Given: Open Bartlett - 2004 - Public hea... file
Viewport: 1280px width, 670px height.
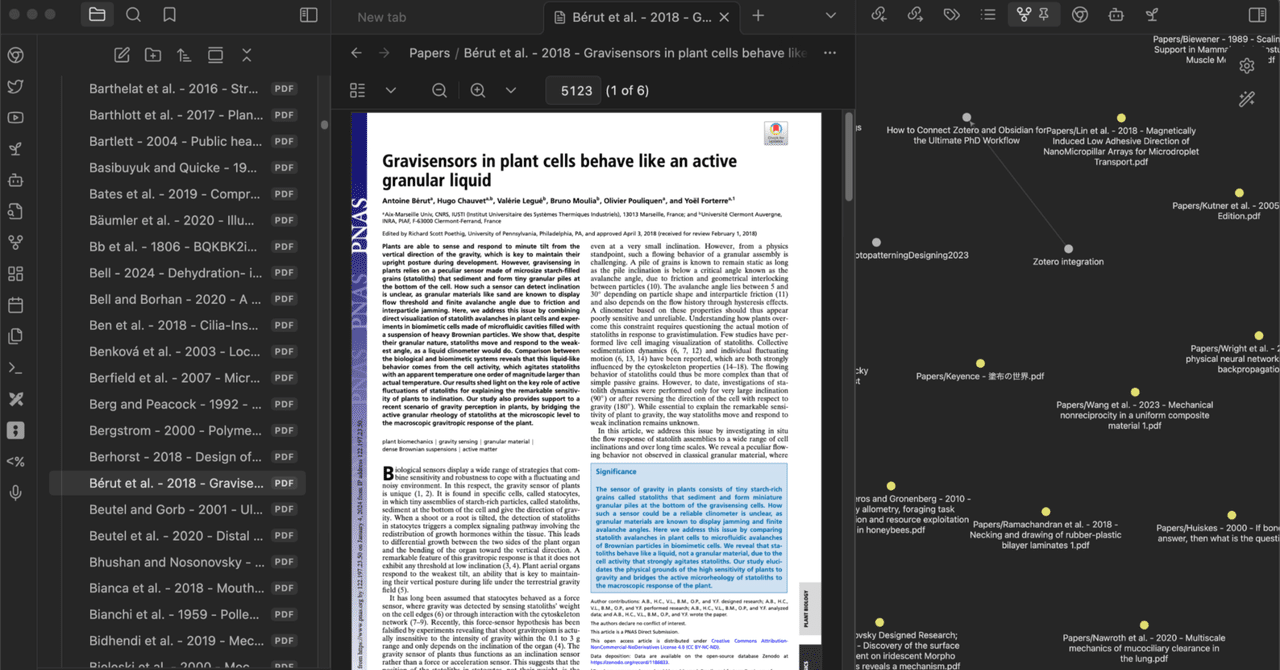Looking at the screenshot, I should click(177, 141).
